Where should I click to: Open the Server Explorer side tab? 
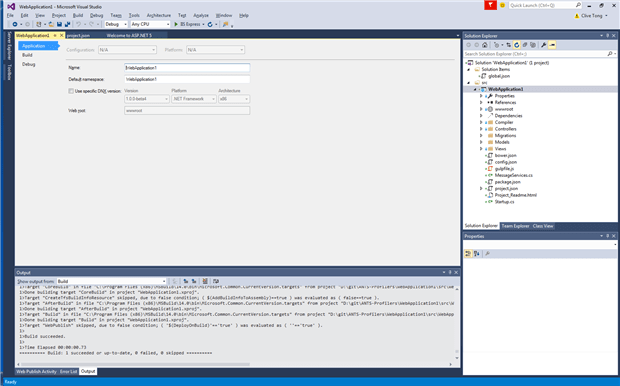[x=9, y=46]
